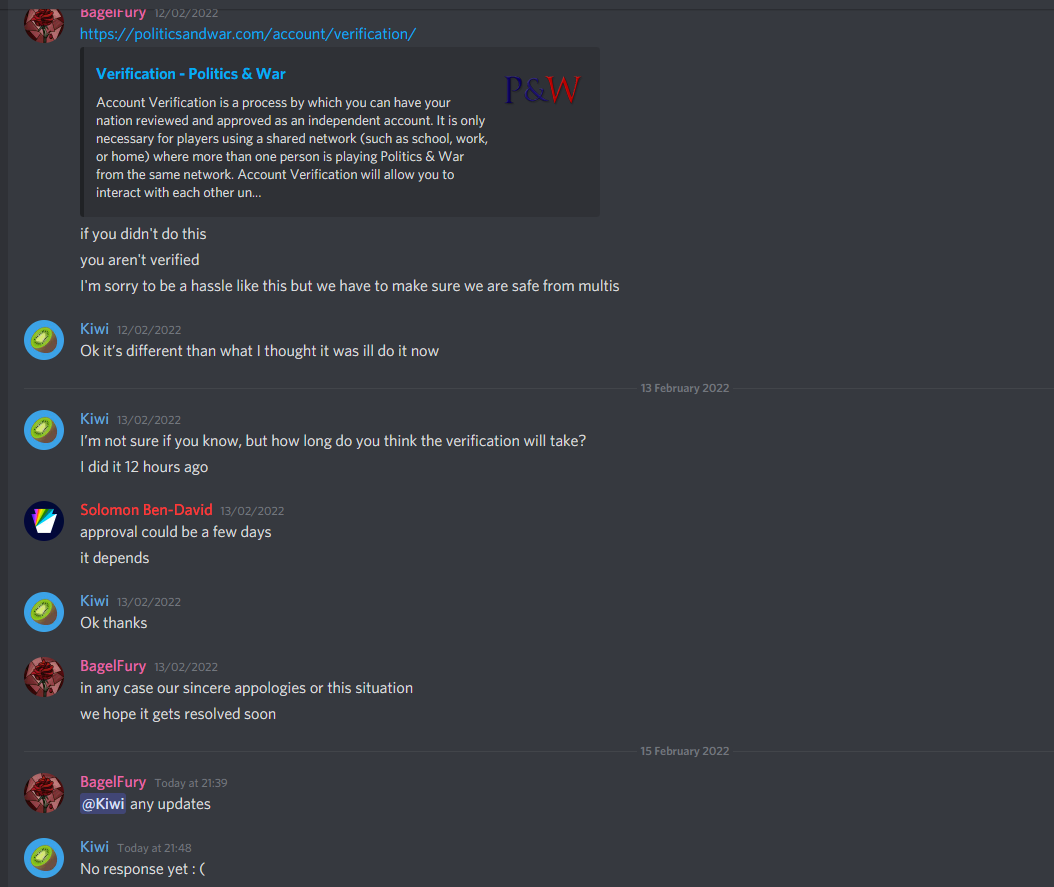Image resolution: width=1054 pixels, height=887 pixels.
Task: Click the 13 February 2022 date divider
Action: (684, 388)
